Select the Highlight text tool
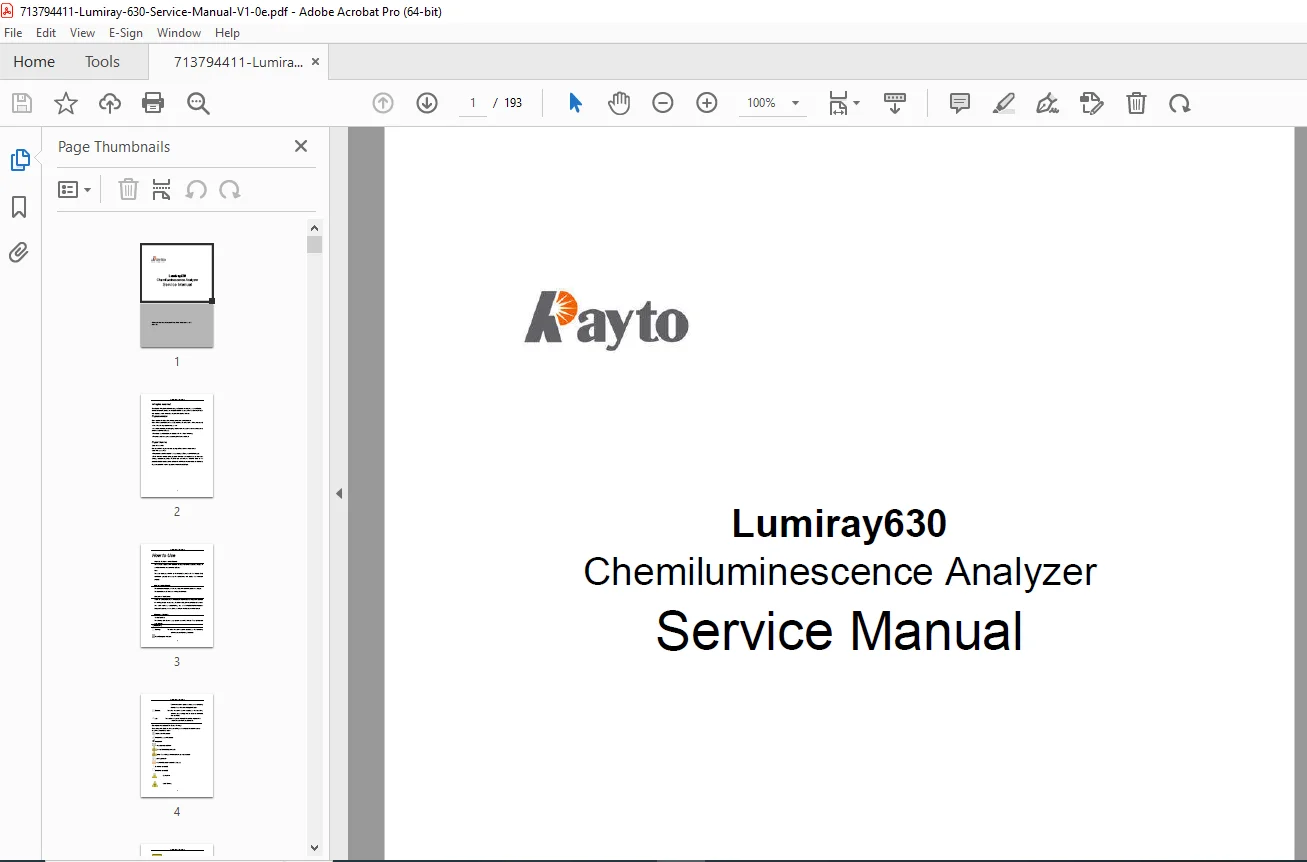The image size is (1307, 862). click(x=1004, y=103)
